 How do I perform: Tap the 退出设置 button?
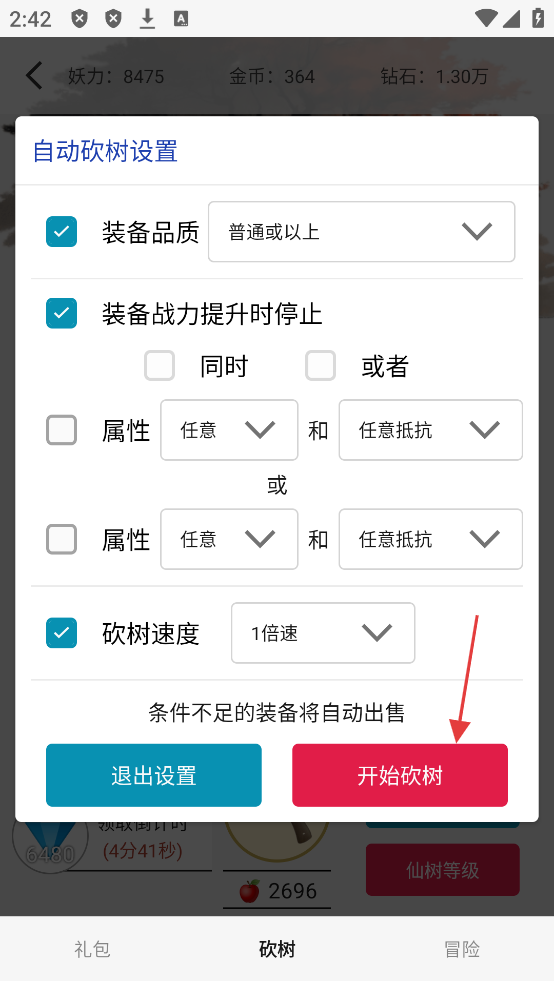154,776
